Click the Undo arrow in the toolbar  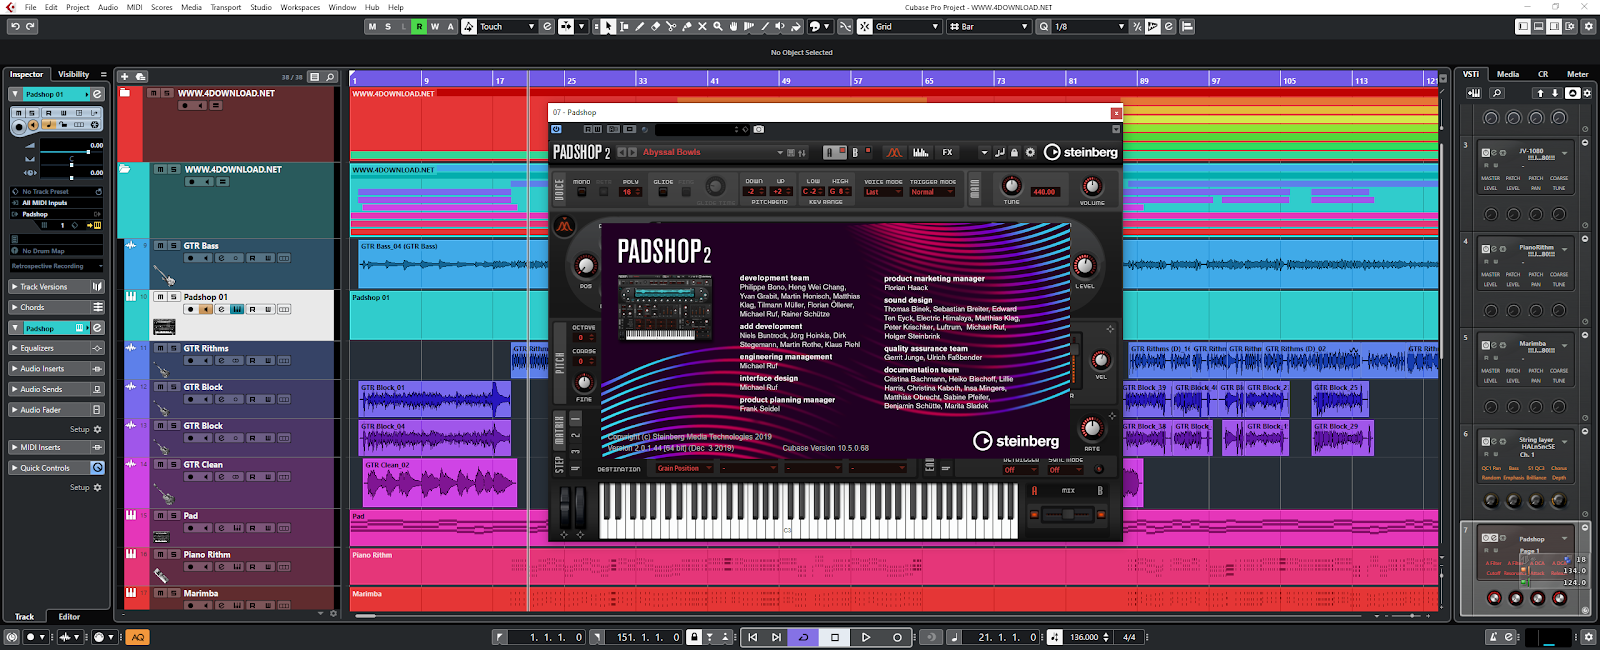(15, 26)
